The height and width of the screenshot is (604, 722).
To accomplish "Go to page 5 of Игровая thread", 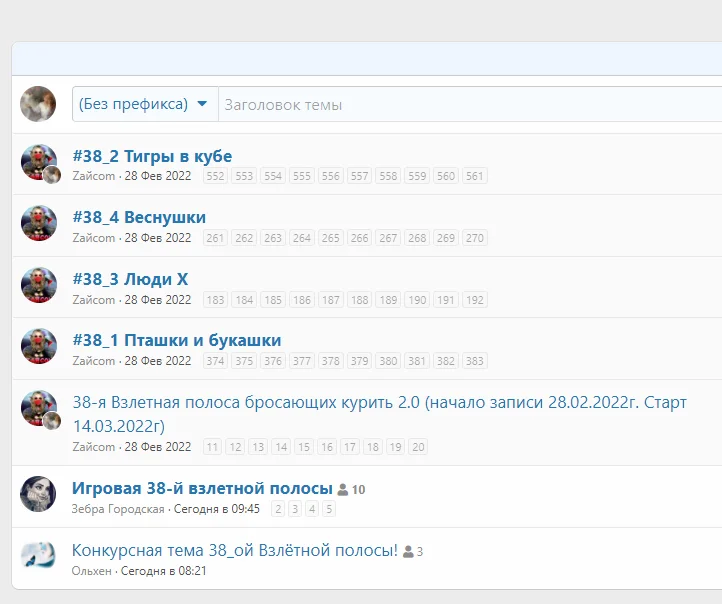I will tap(329, 509).
